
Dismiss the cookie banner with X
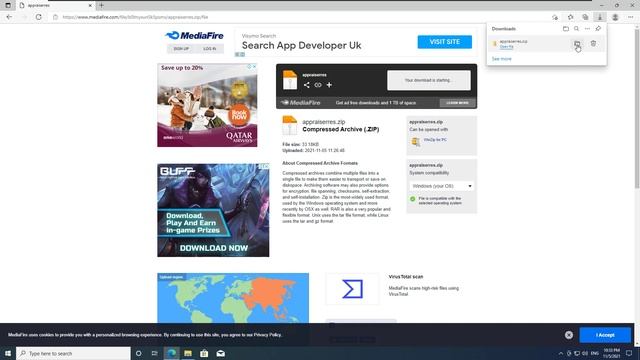tap(569, 335)
